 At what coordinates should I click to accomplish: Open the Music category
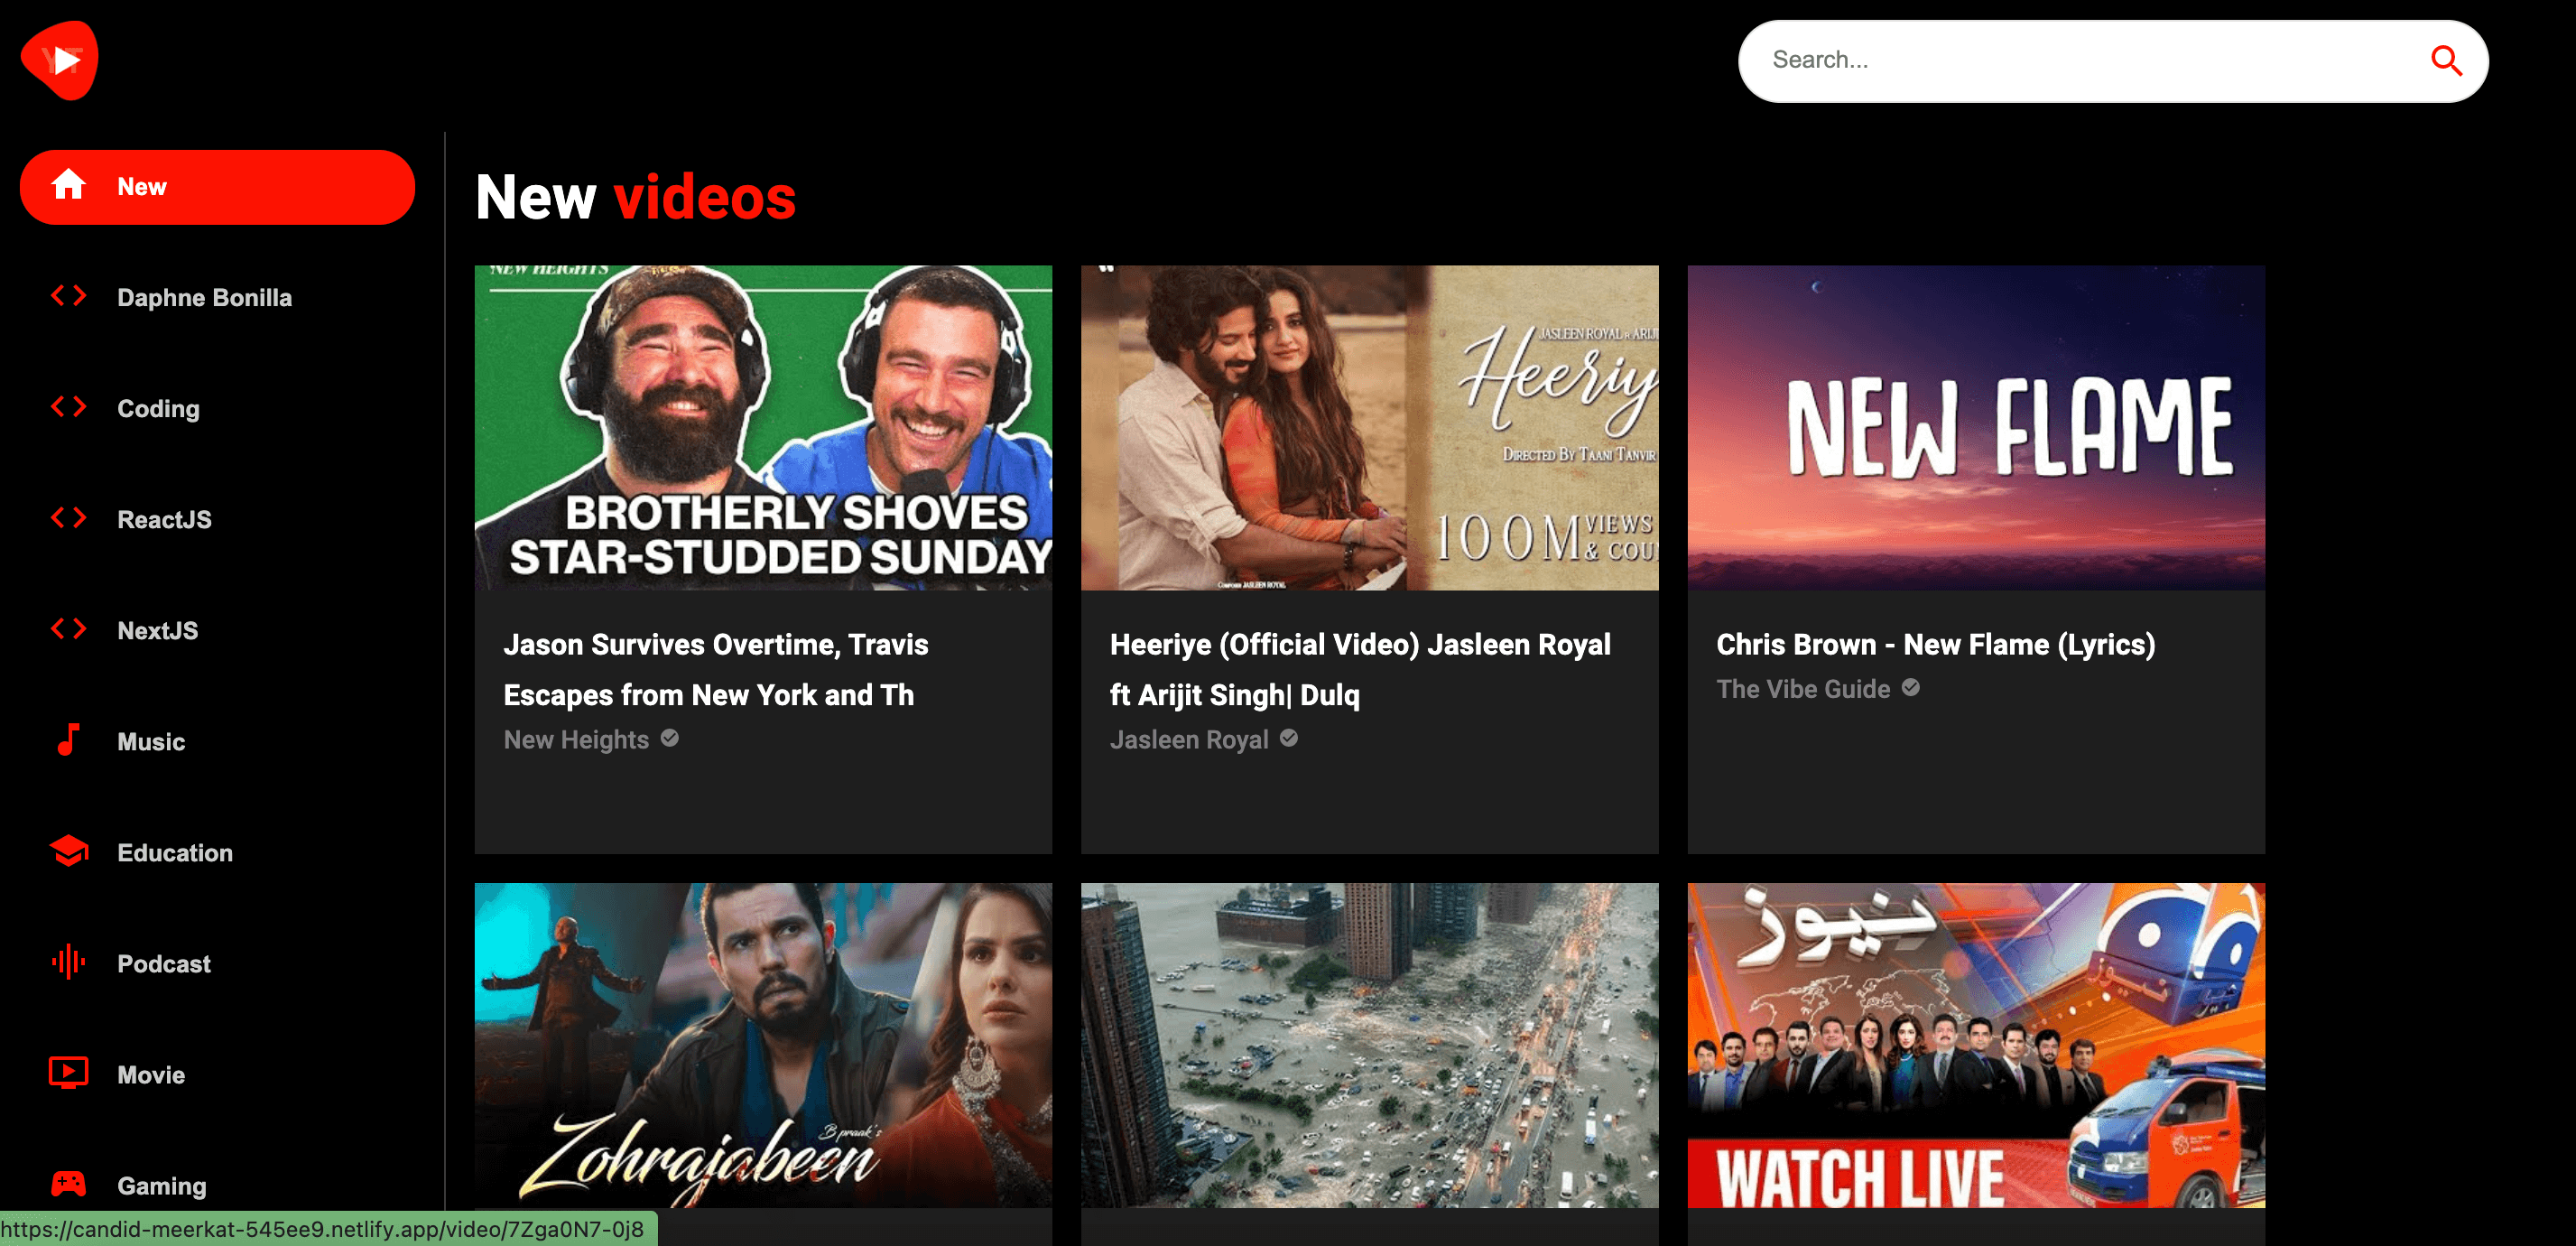coord(217,741)
